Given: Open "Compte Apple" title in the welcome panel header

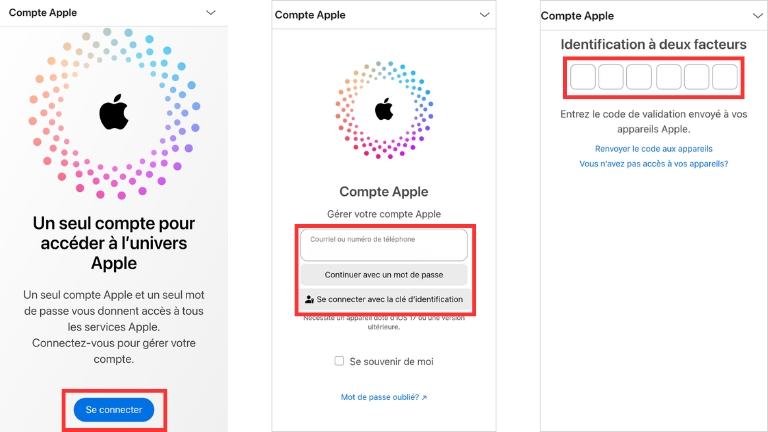Looking at the screenshot, I should tap(43, 13).
